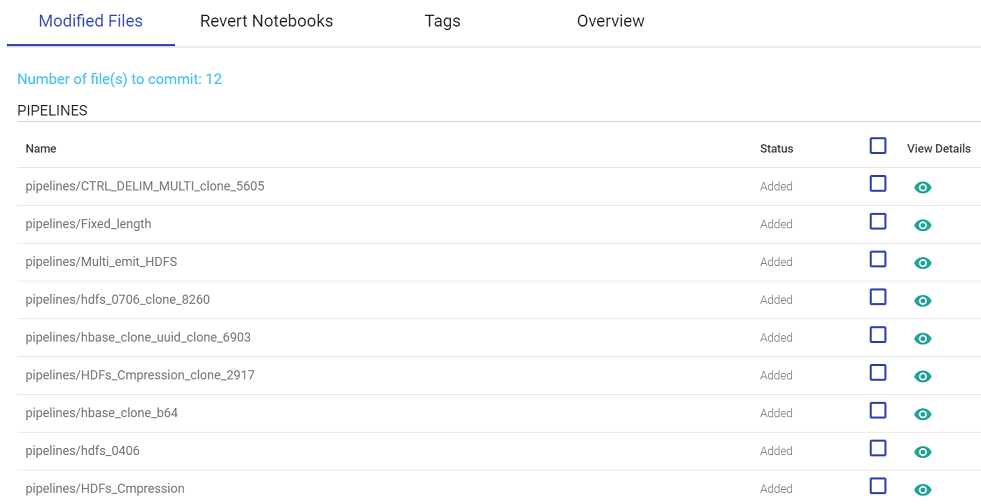Switch to the Revert Notebooks tab

[x=267, y=21]
